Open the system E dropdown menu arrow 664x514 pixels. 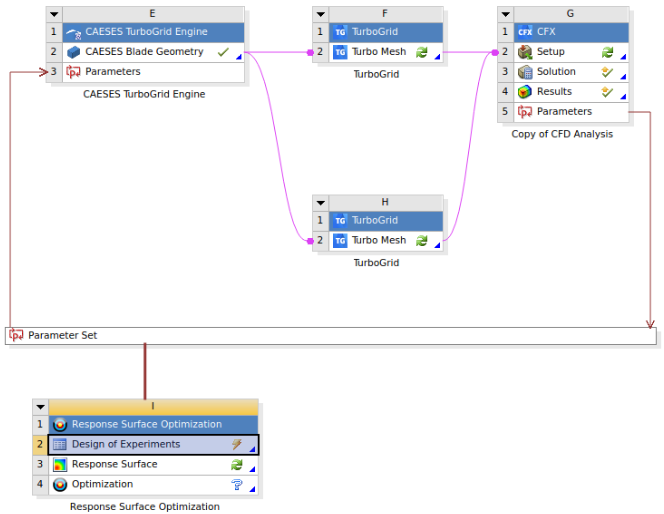tap(54, 14)
